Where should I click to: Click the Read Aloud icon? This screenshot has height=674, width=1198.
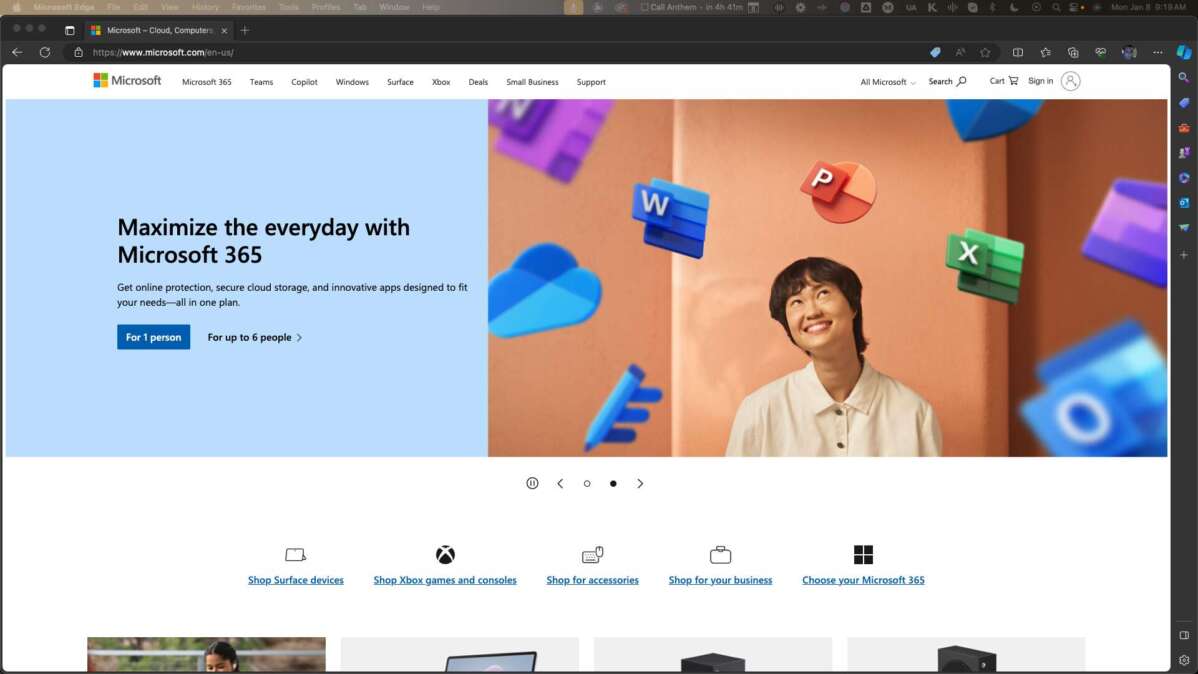point(960,53)
